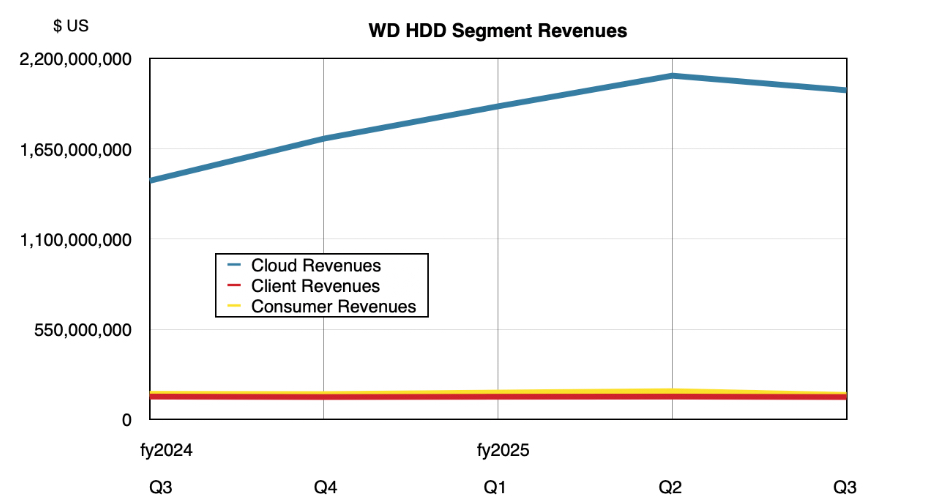The image size is (950, 503).
Task: Click the fy2024 x-axis label
Action: [x=167, y=450]
